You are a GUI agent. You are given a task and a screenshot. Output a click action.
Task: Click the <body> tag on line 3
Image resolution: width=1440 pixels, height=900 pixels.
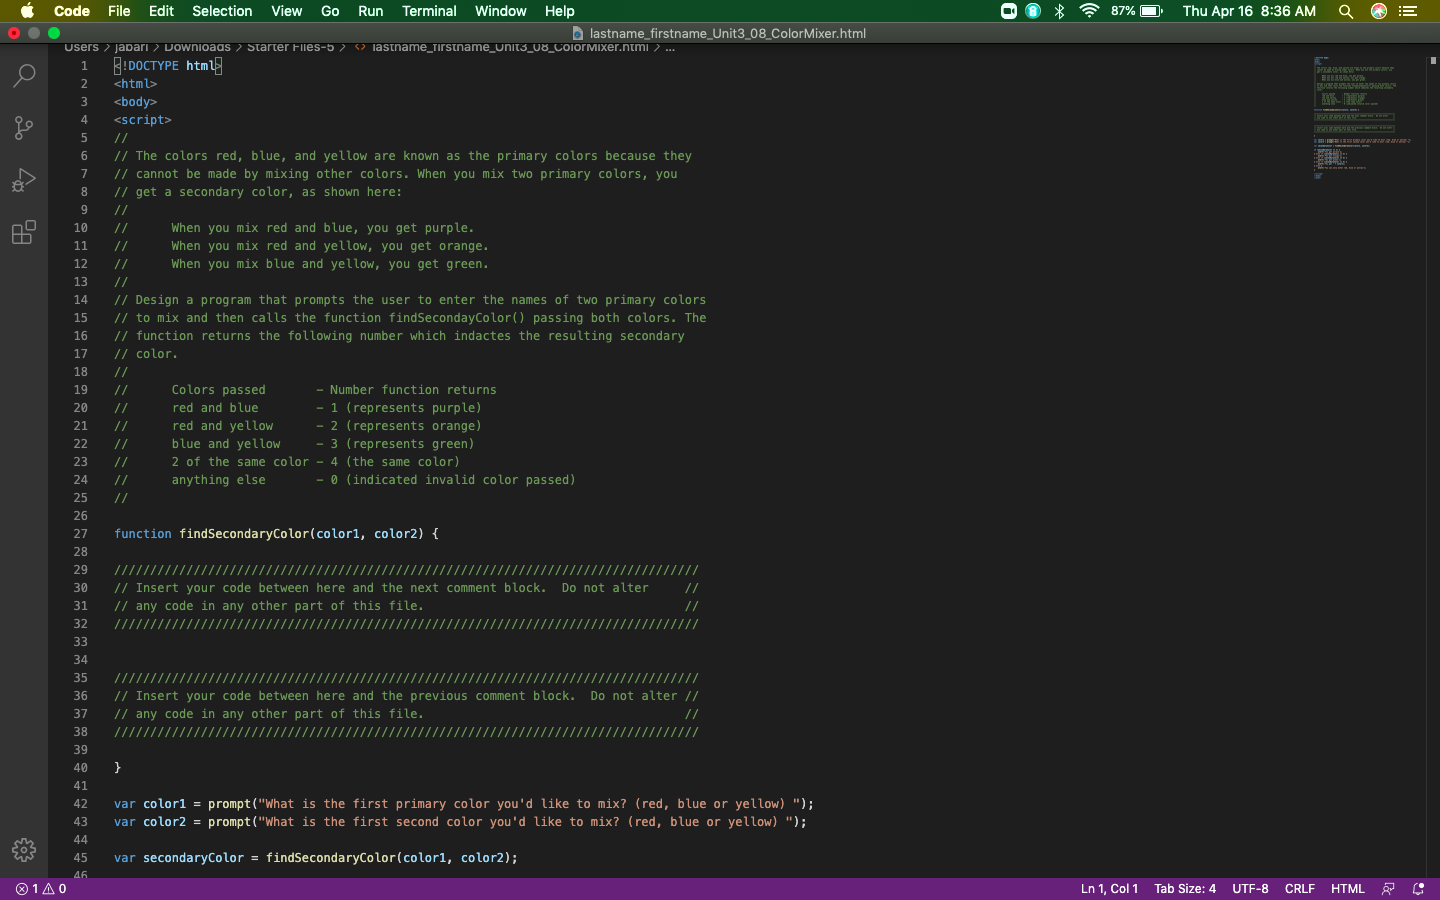[x=135, y=102]
